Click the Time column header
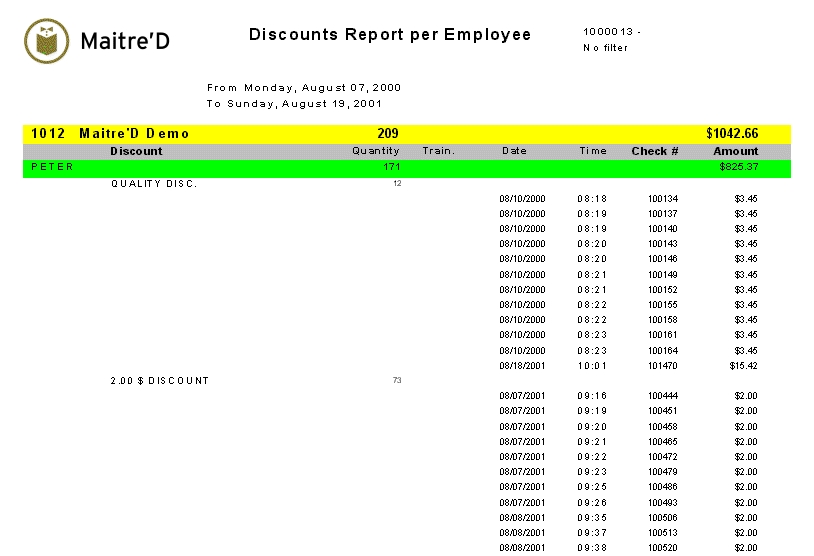 pyautogui.click(x=593, y=151)
